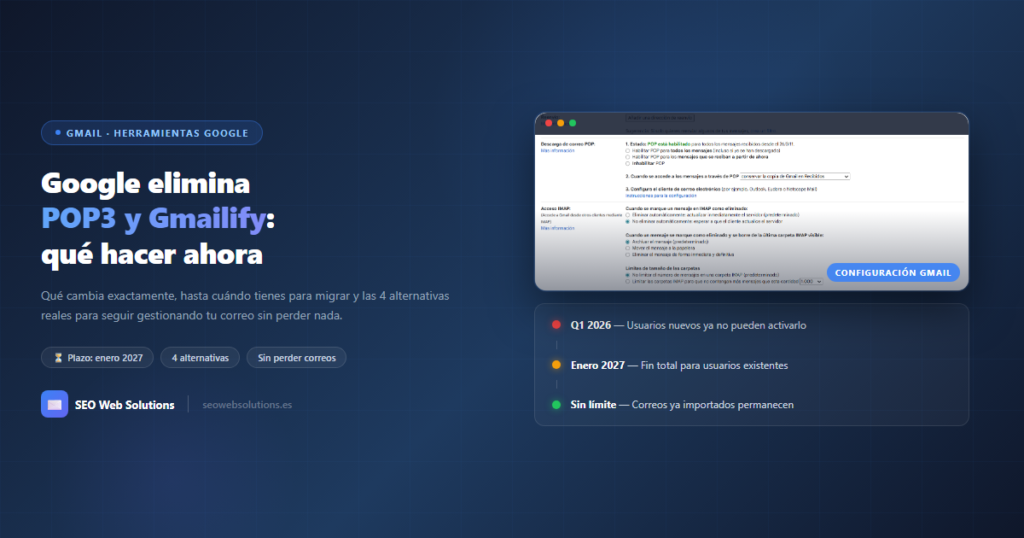1024x538 pixels.
Task: Select 'Habilitar POP ... a partir de ahora' radio
Action: point(628,157)
